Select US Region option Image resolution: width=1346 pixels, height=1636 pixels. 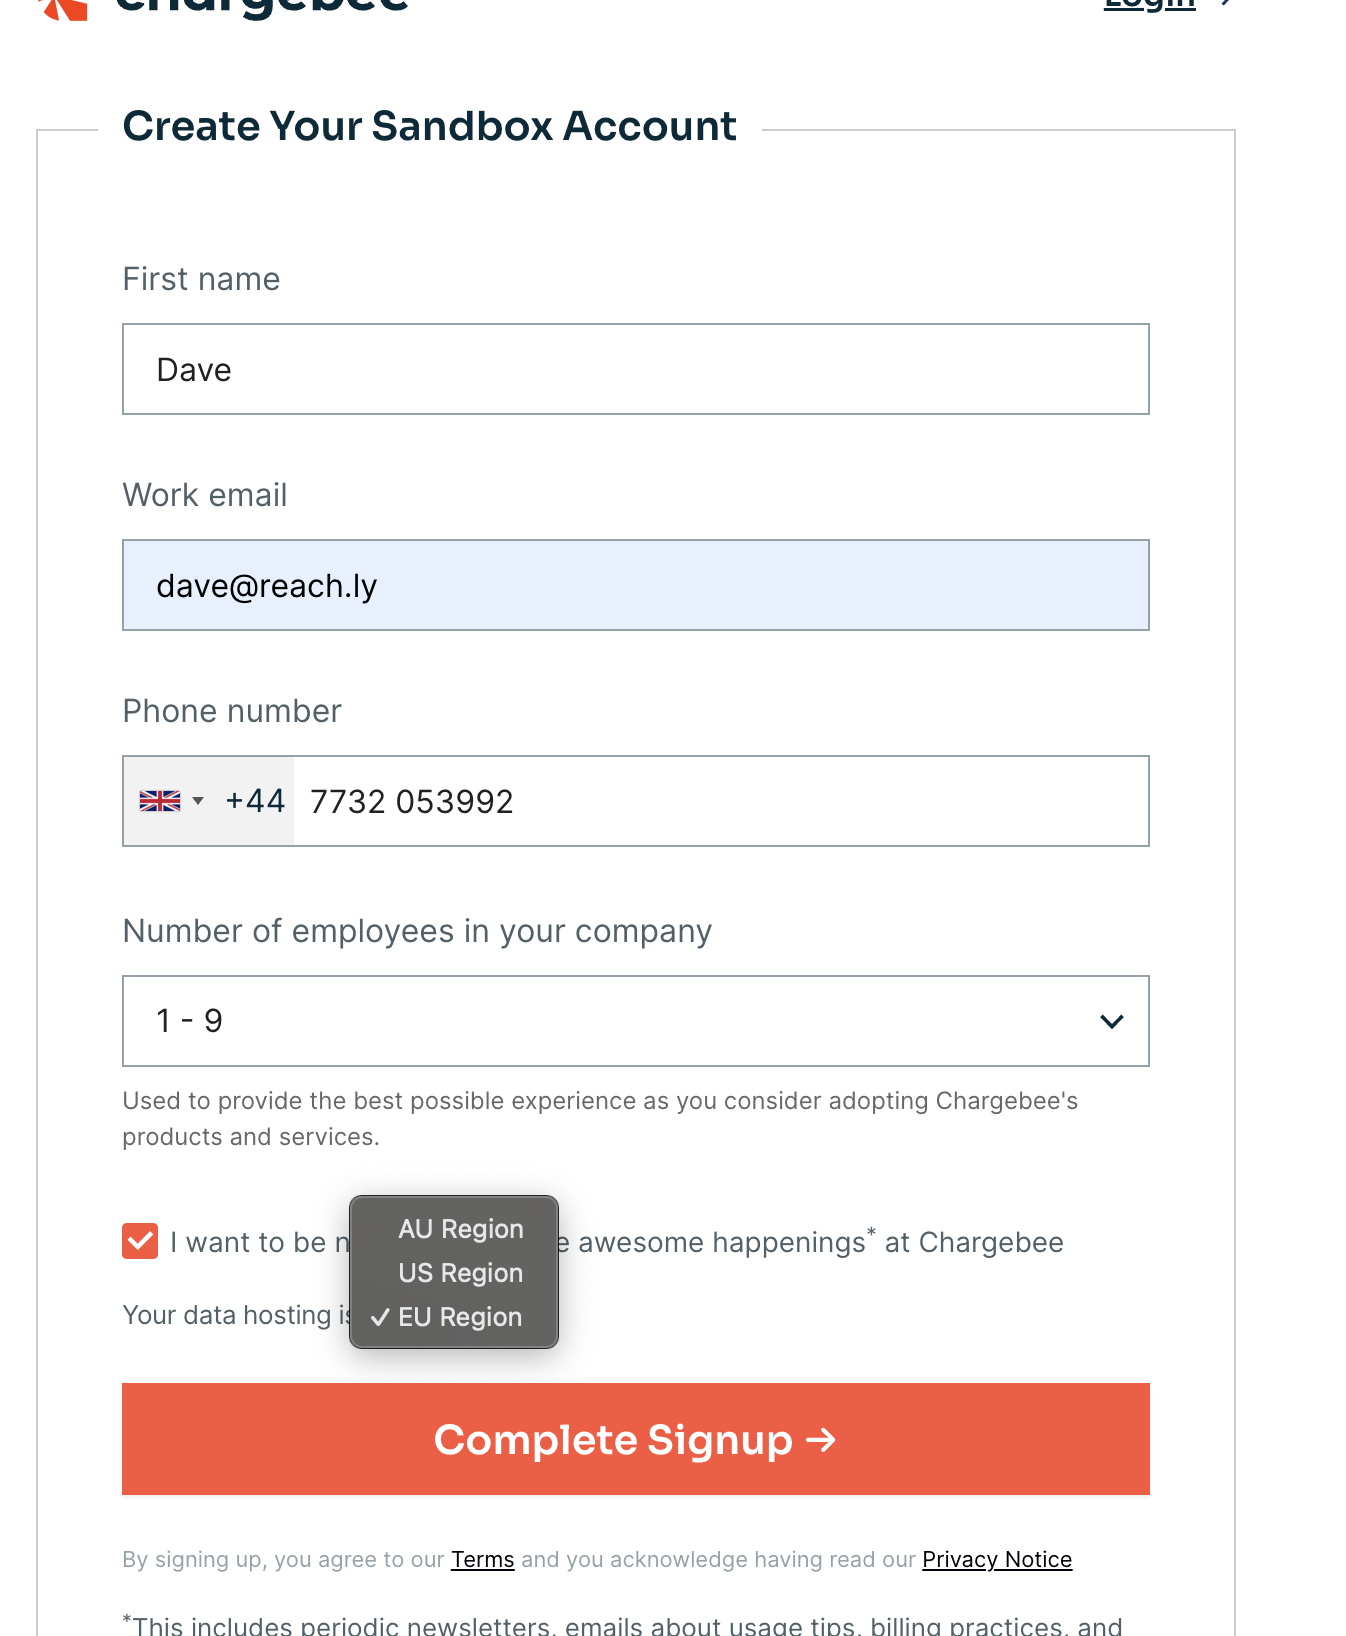pos(460,1273)
